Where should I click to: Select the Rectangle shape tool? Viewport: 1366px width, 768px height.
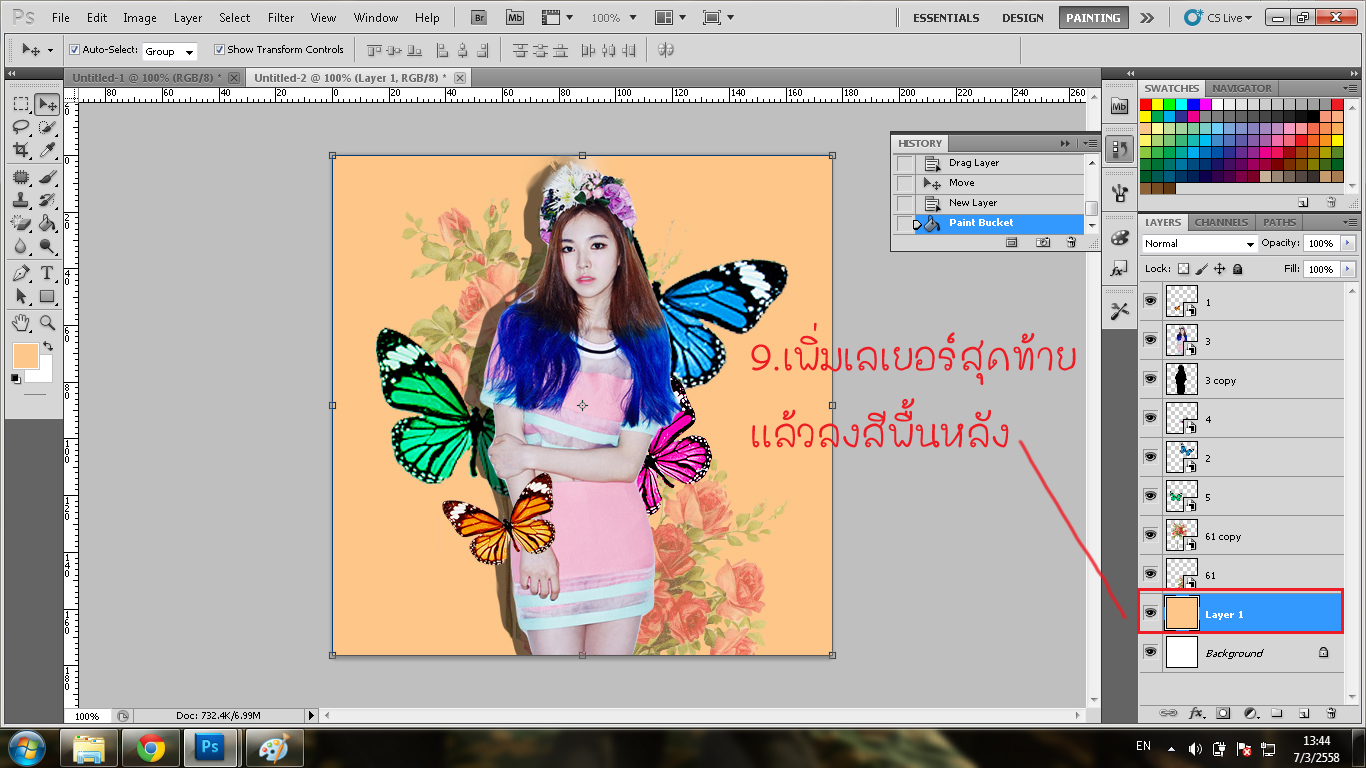click(47, 296)
